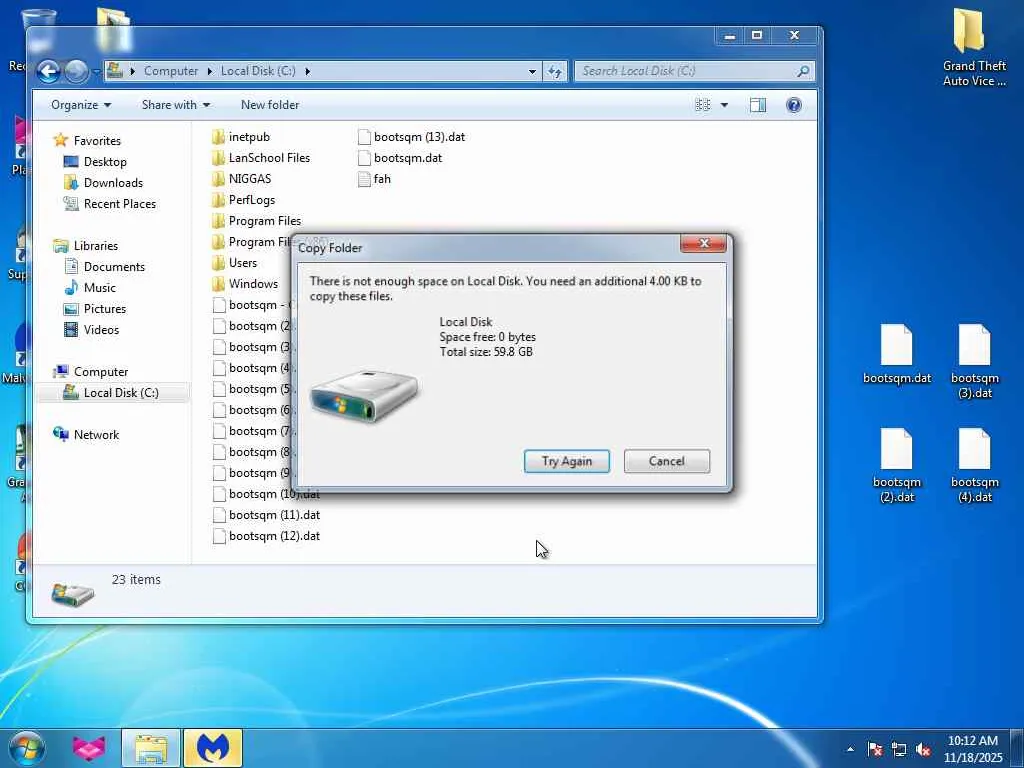Screen dimensions: 1024x768
Task: Toggle the preview pane icon
Action: coord(758,105)
